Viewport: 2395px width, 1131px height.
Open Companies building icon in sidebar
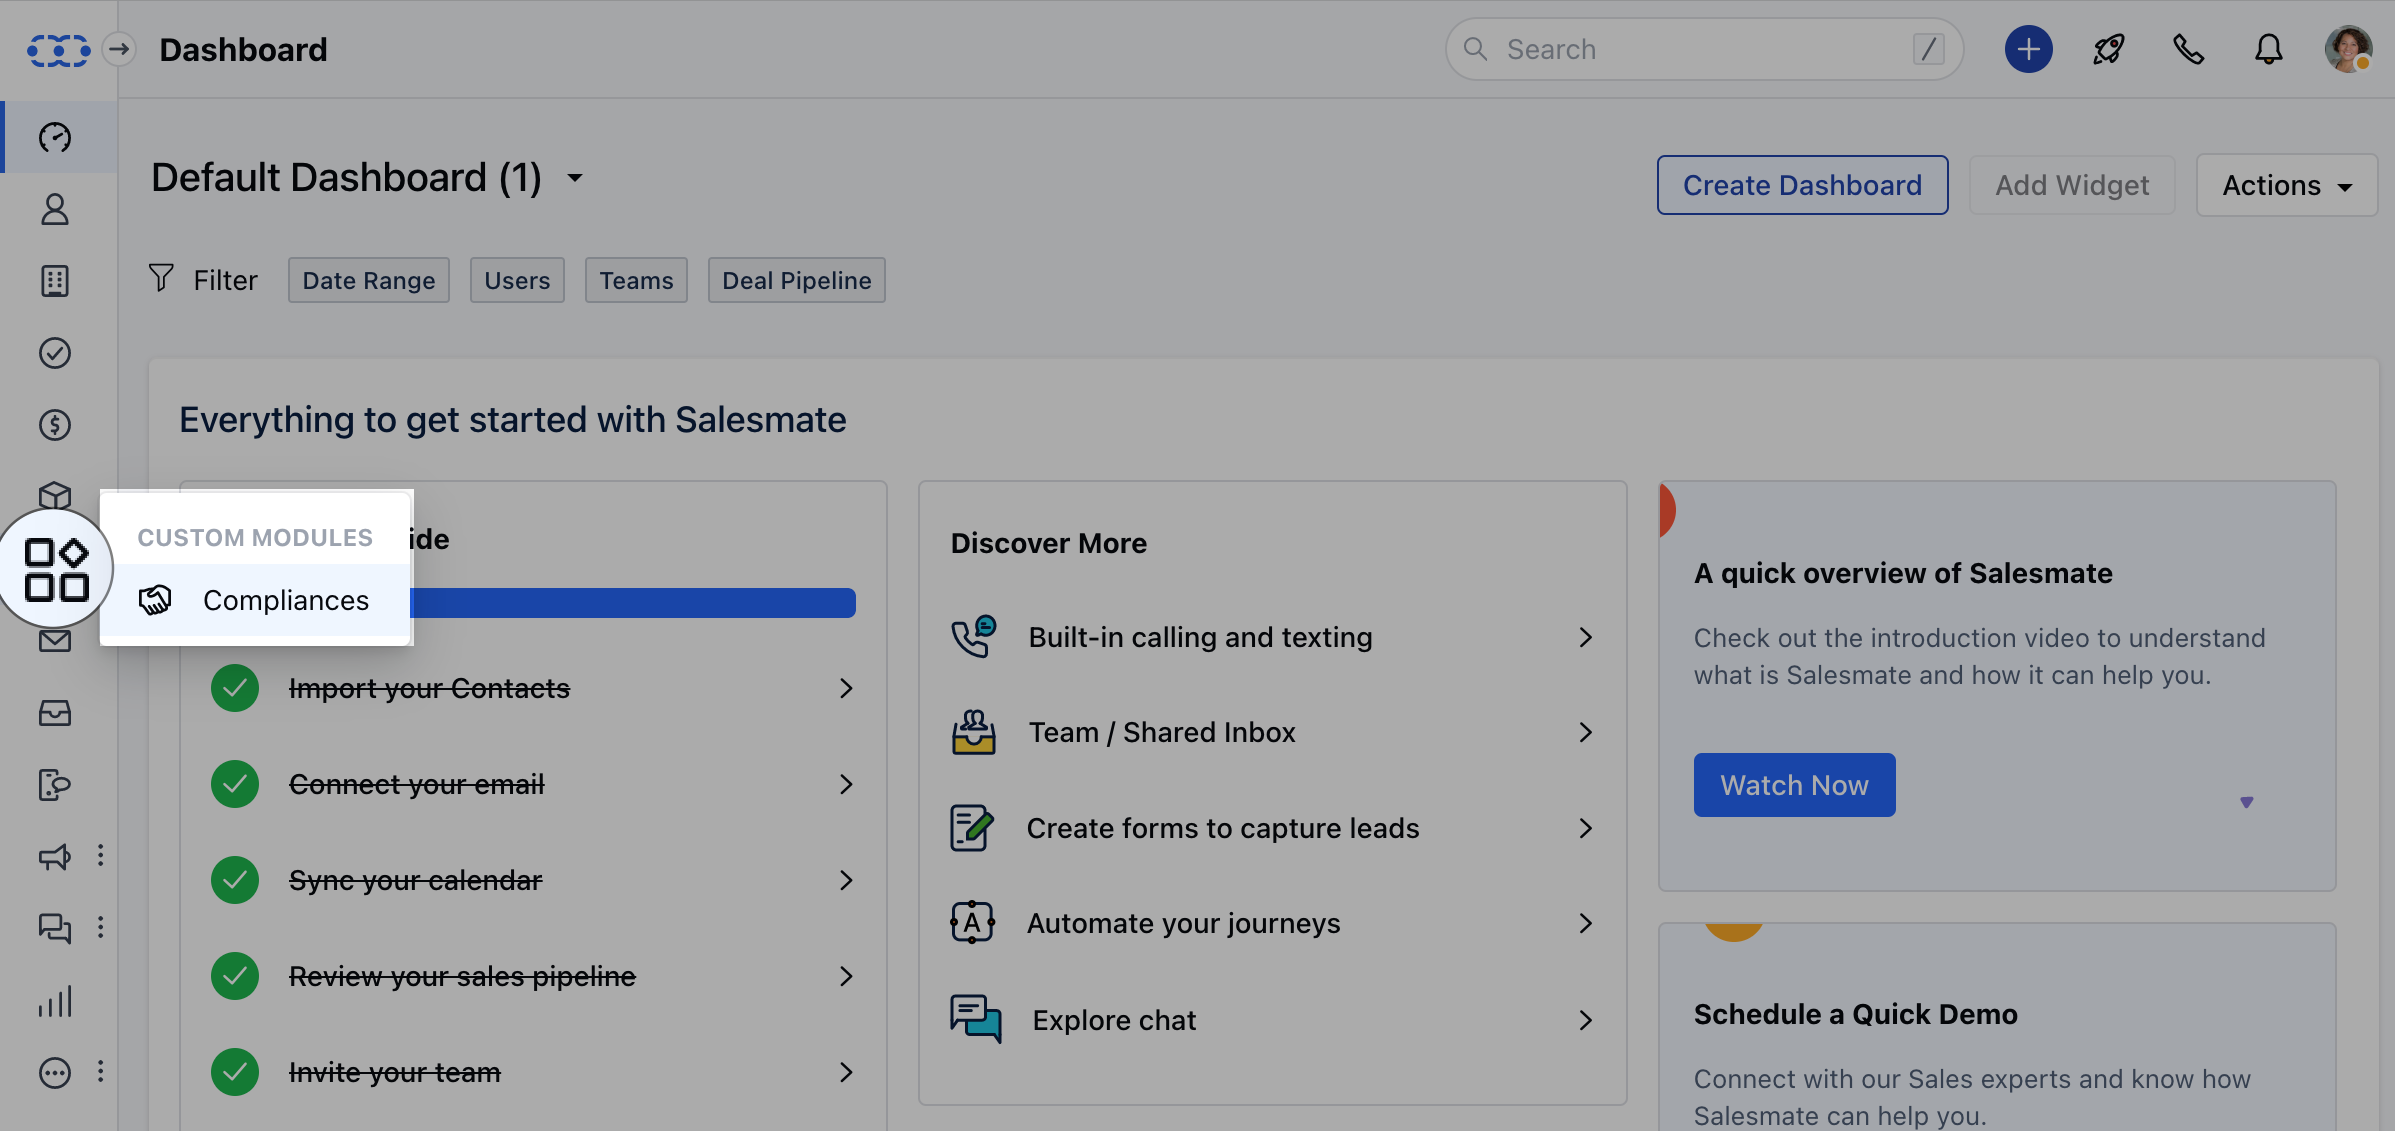(55, 281)
